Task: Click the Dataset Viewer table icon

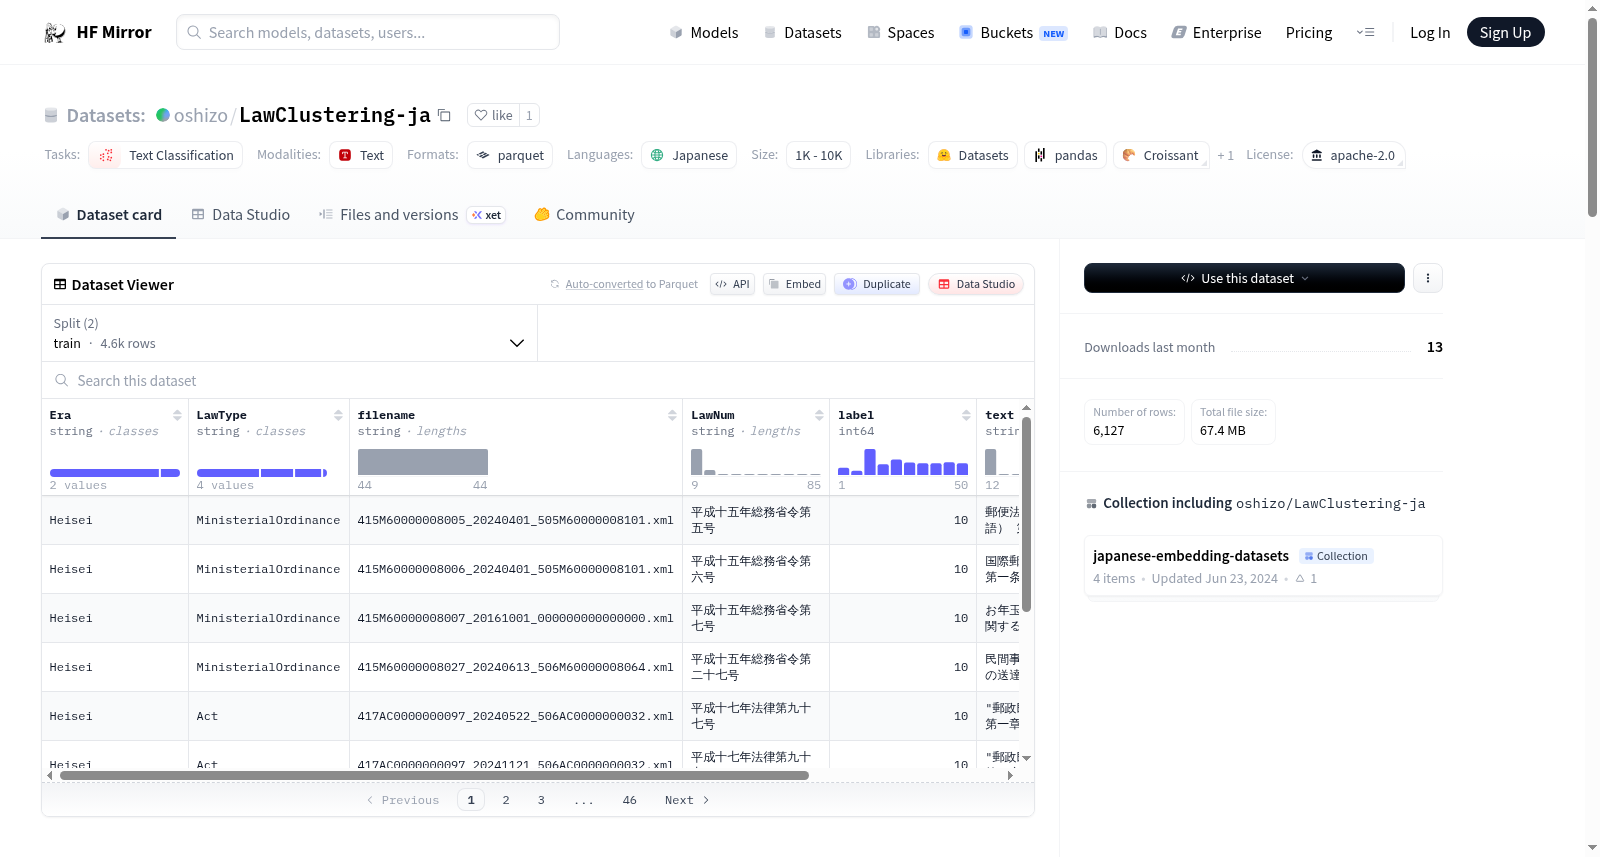Action: pos(60,285)
